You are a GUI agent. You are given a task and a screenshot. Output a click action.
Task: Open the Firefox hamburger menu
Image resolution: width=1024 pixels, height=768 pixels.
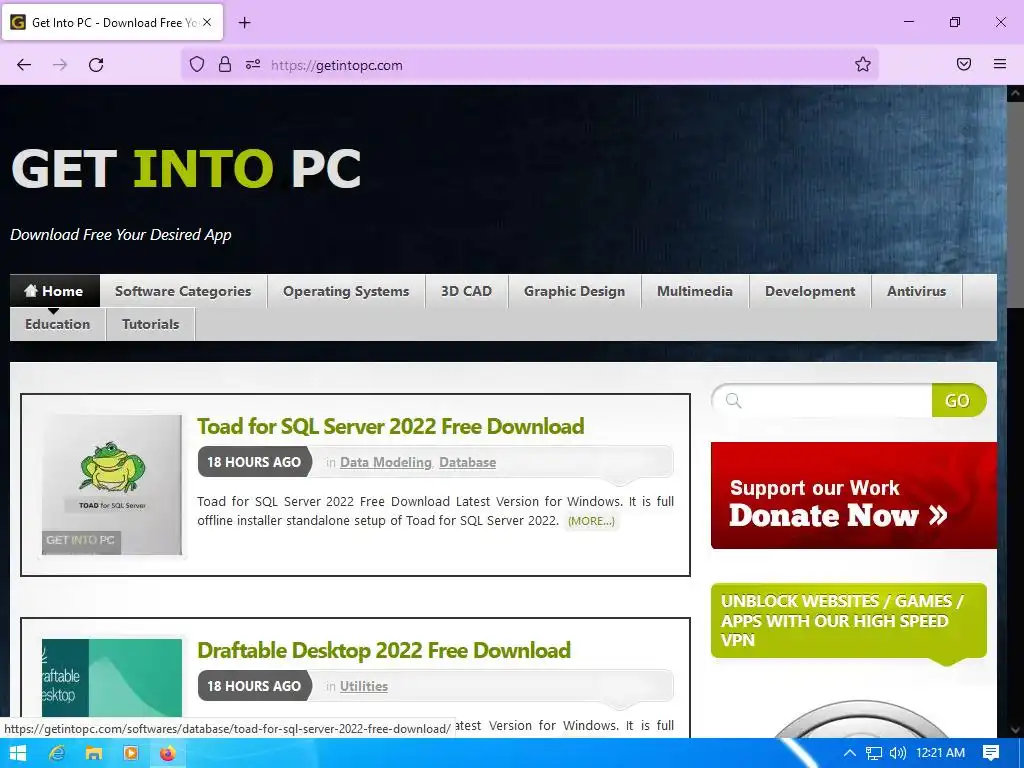coord(1000,64)
